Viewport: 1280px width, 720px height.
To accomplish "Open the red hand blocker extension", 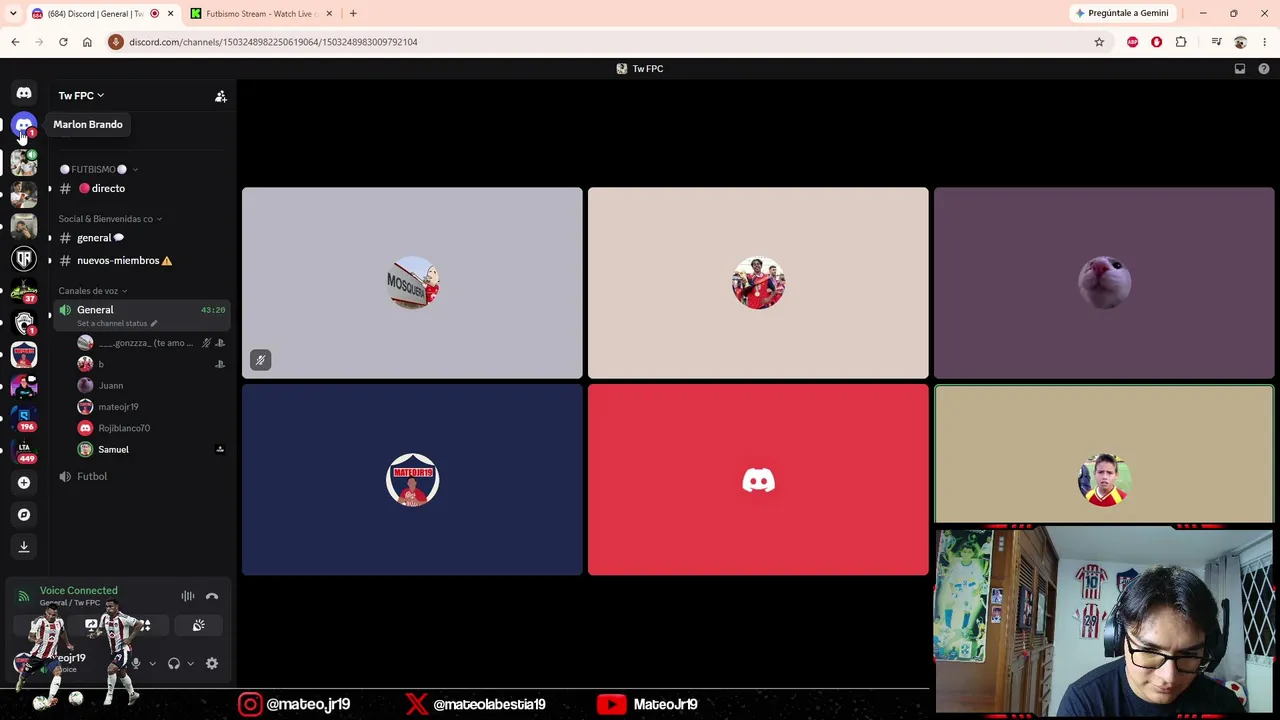I will 1157,42.
